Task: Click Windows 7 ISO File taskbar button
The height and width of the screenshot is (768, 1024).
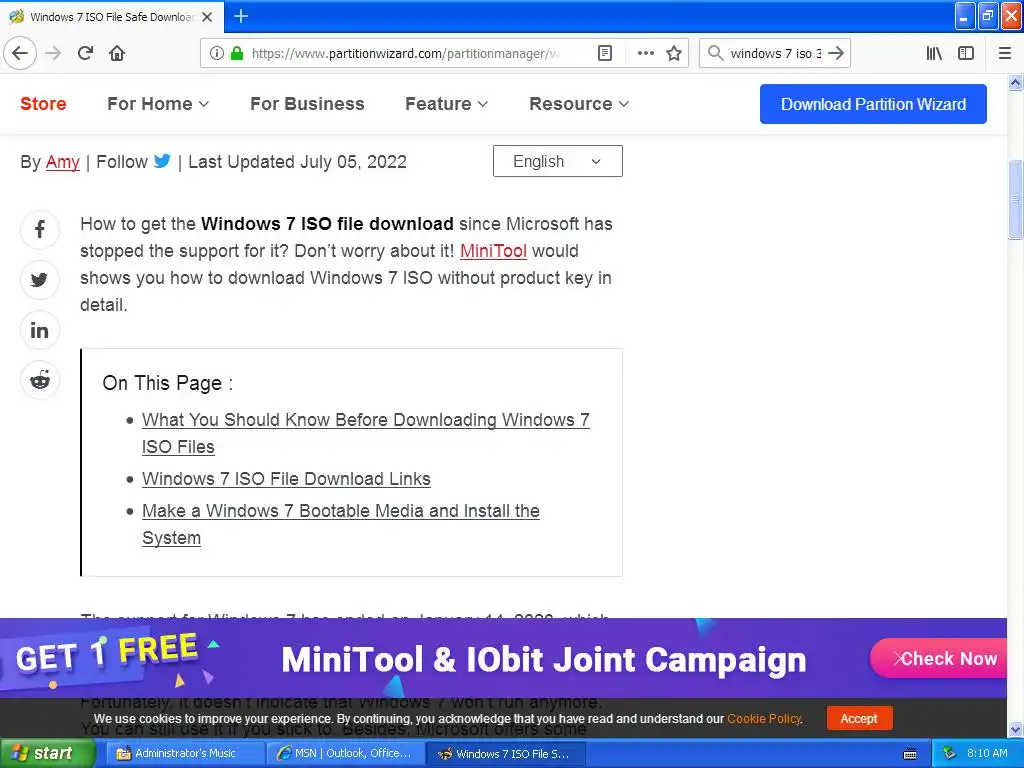Action: 506,754
